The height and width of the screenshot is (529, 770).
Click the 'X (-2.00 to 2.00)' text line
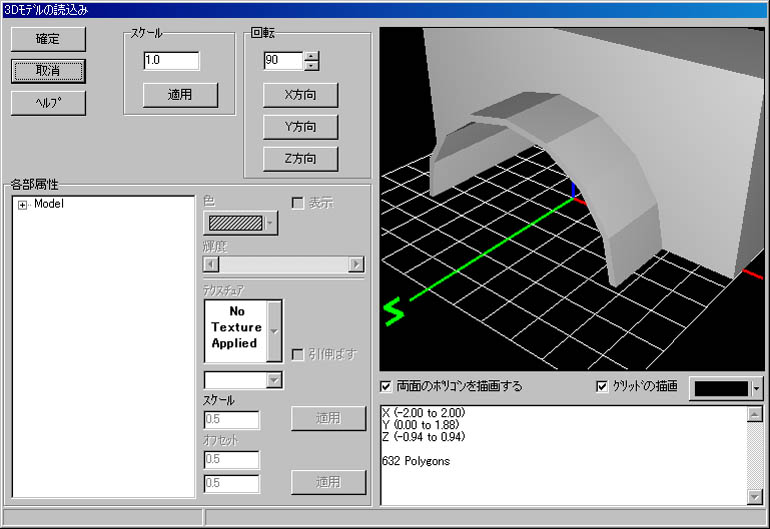click(423, 413)
